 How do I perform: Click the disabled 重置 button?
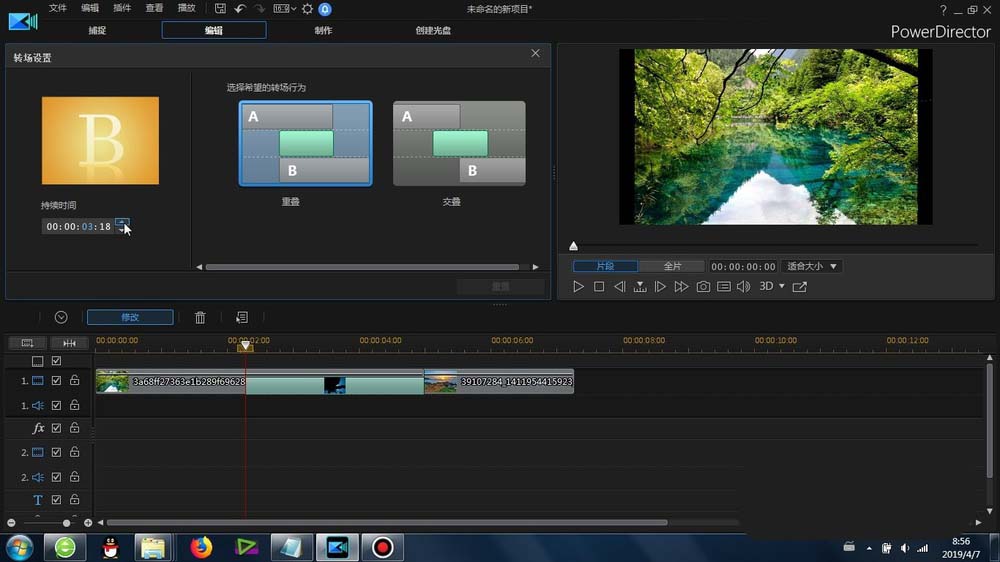501,286
